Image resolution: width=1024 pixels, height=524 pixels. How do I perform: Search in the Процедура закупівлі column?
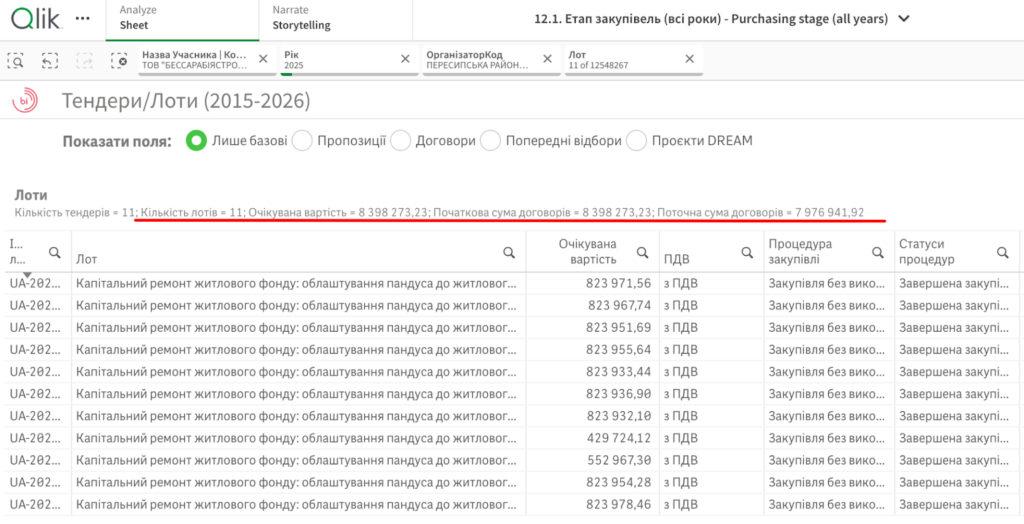[881, 252]
